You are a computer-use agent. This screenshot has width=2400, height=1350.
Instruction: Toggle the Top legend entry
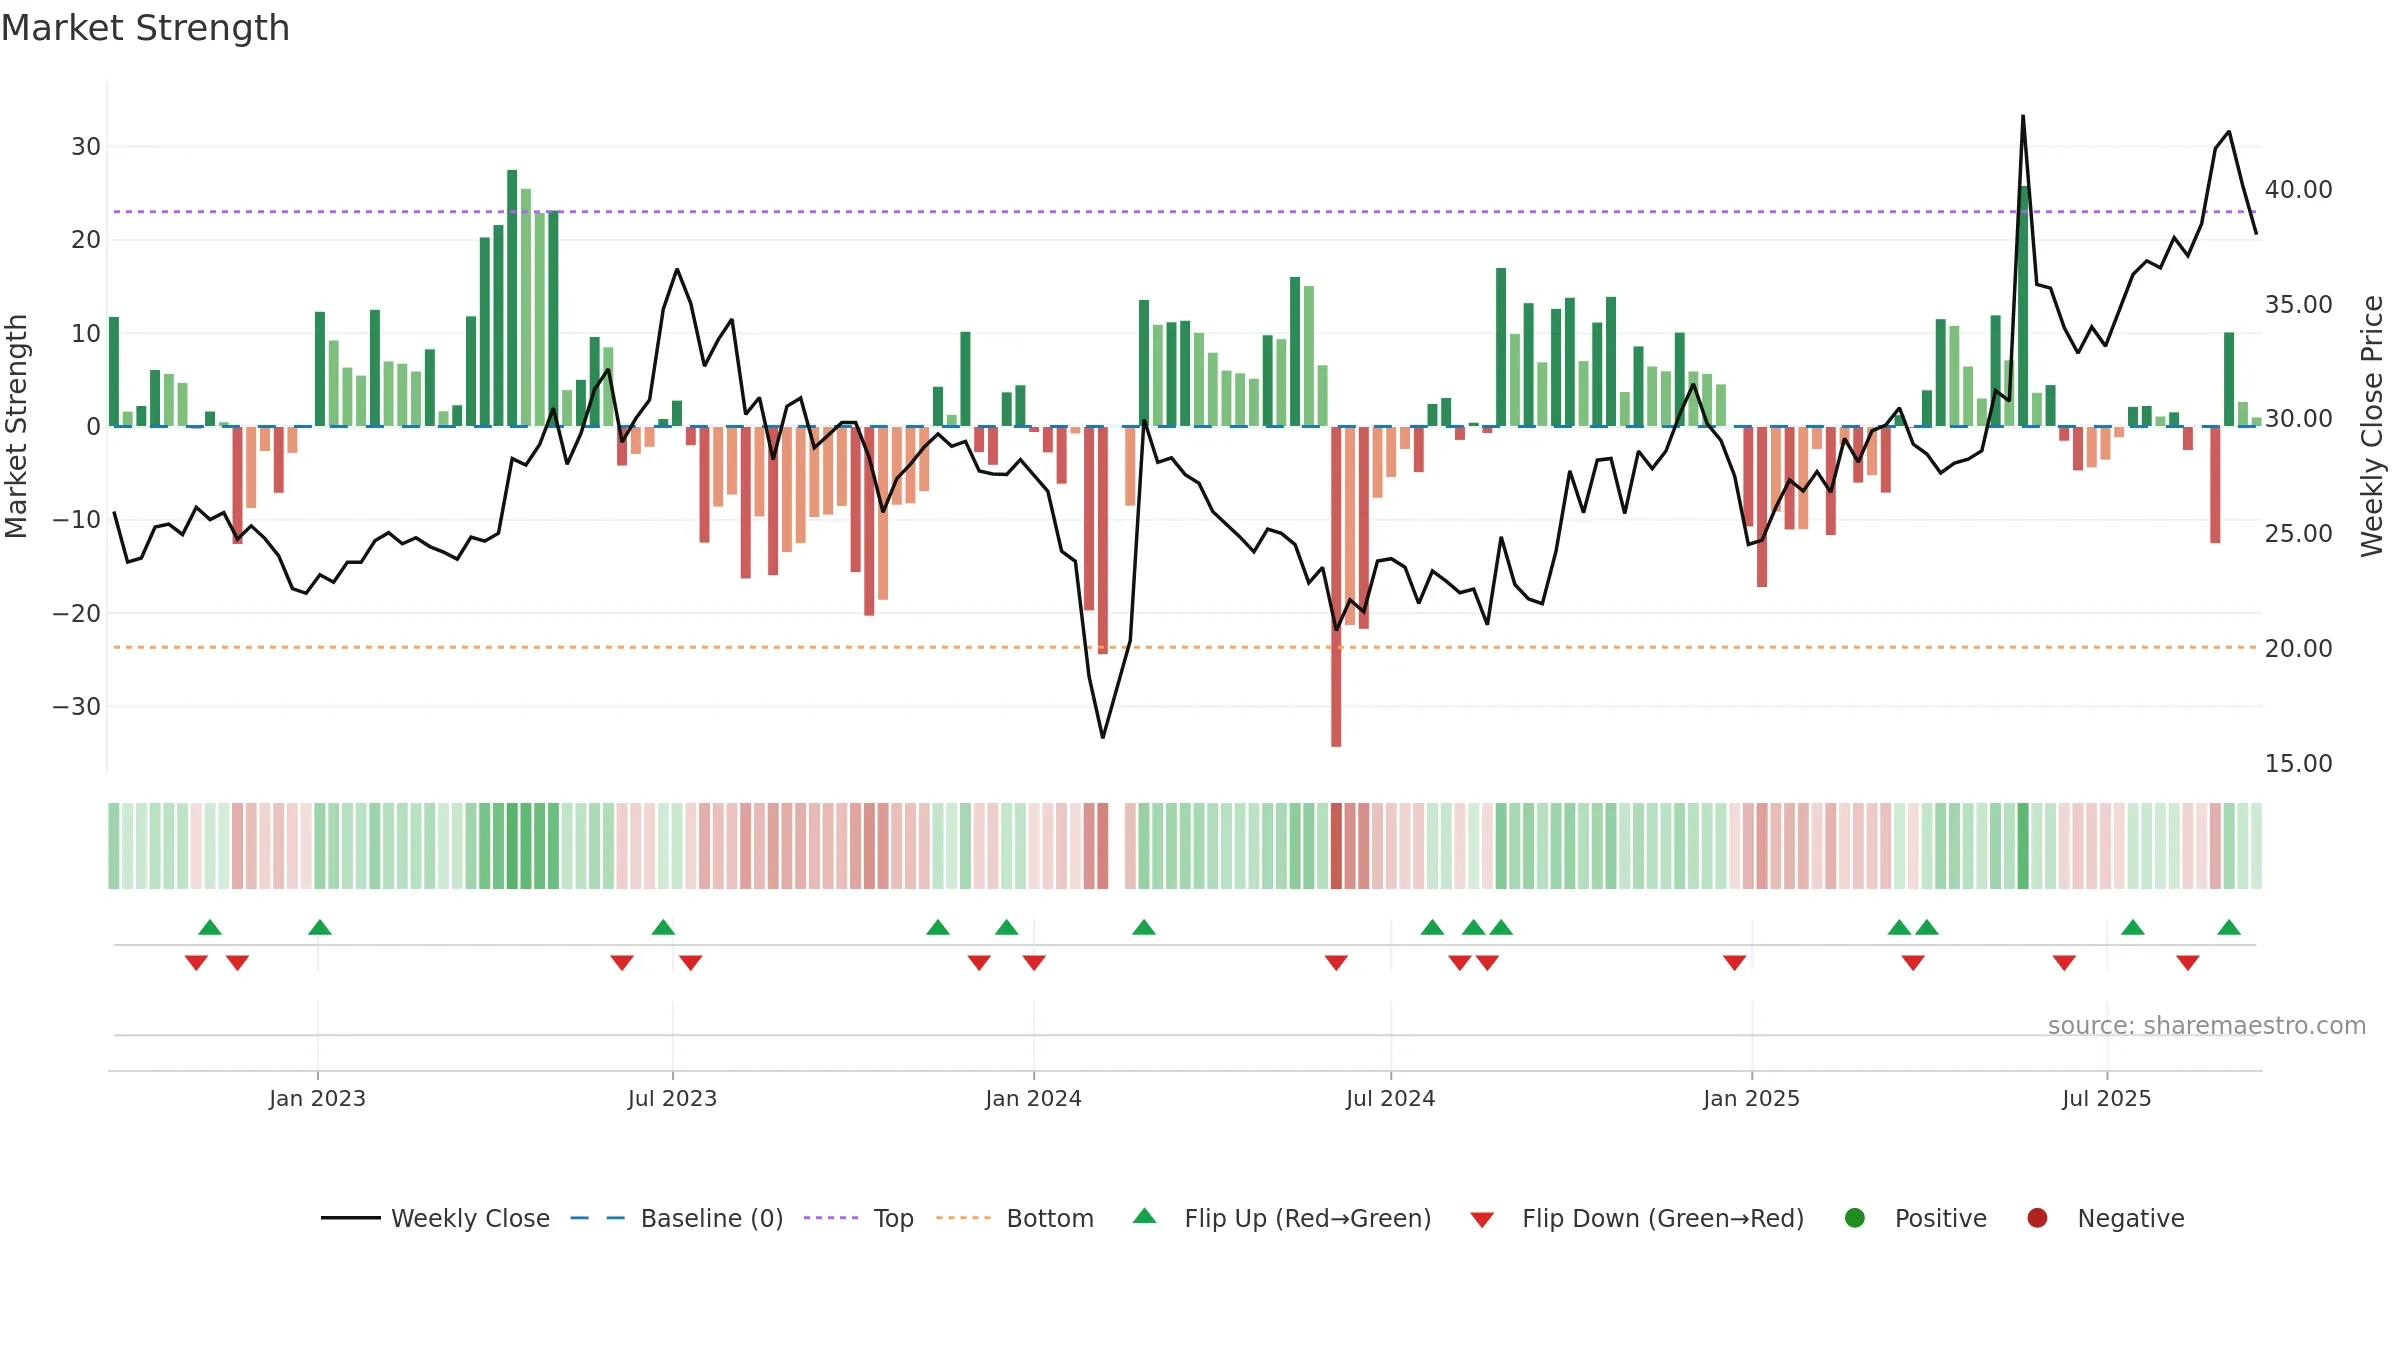(859, 1218)
